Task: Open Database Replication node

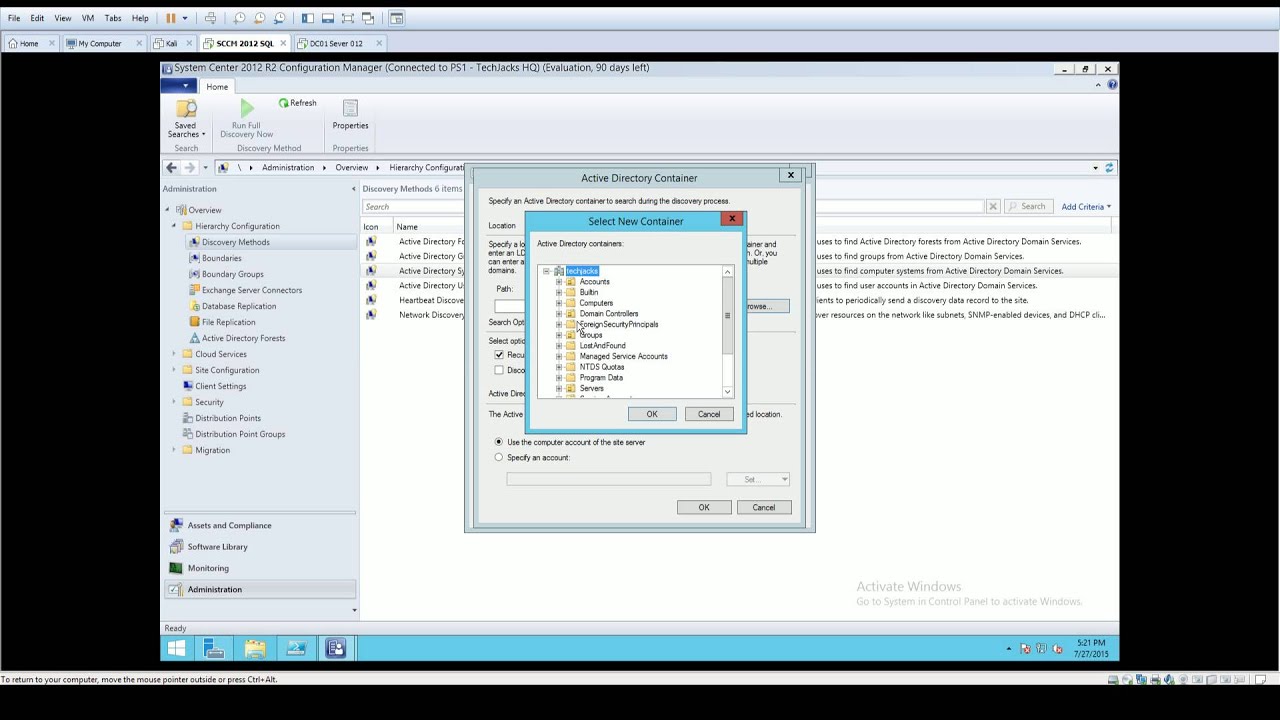Action: coord(238,306)
